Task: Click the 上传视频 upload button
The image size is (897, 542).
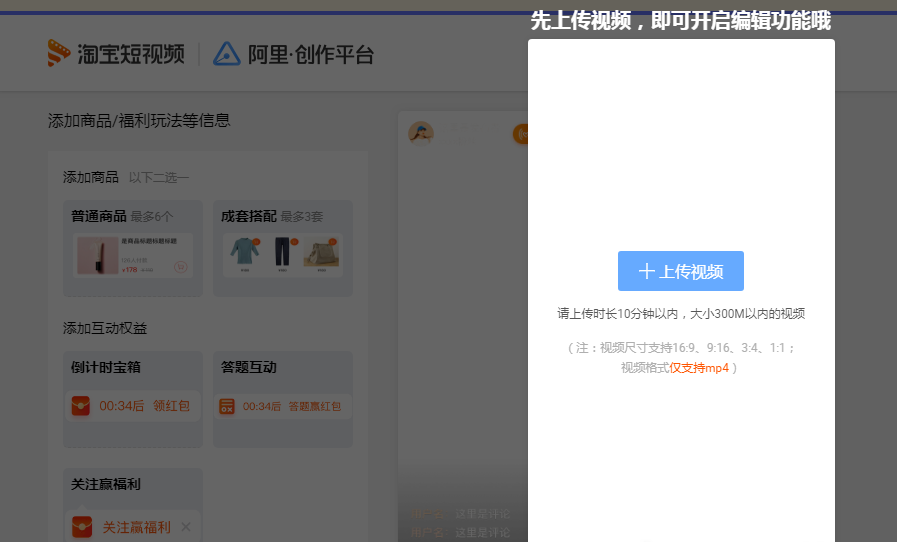Action: coord(680,271)
